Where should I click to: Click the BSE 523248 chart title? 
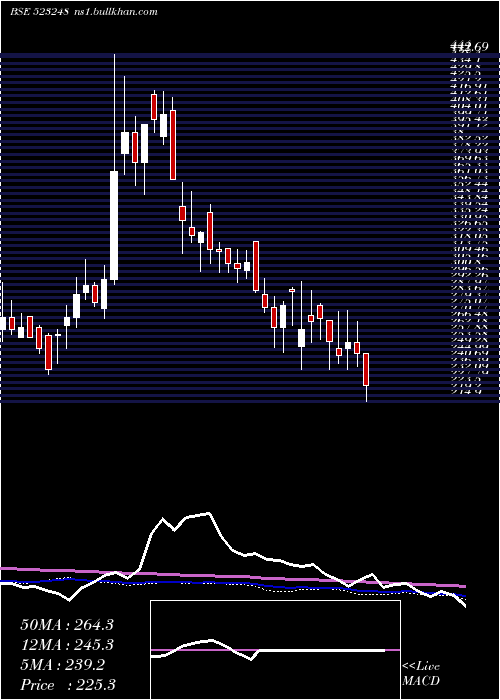[x=39, y=12]
